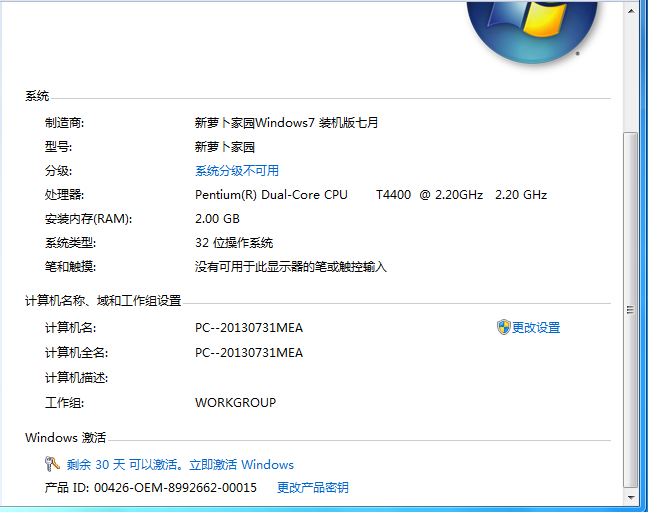648x512 pixels.
Task: Click the 2.00 GB RAM value
Action: coord(217,219)
